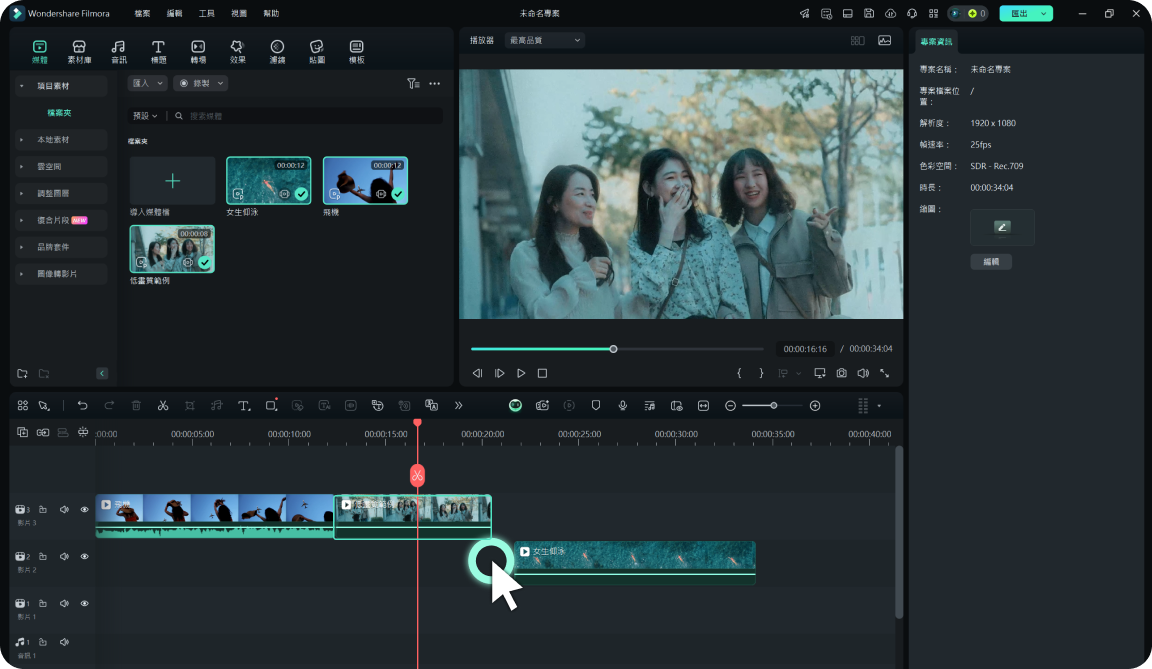Toggle the lock on 影片 3 track

click(43, 510)
